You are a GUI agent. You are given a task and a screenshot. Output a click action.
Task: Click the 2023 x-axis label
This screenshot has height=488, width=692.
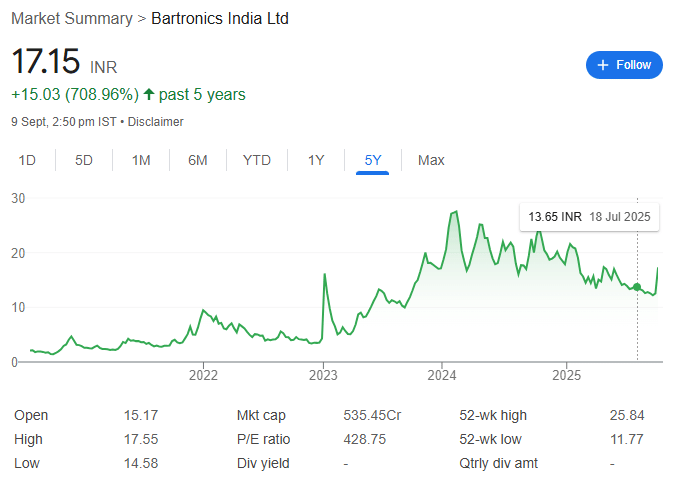coord(323,375)
